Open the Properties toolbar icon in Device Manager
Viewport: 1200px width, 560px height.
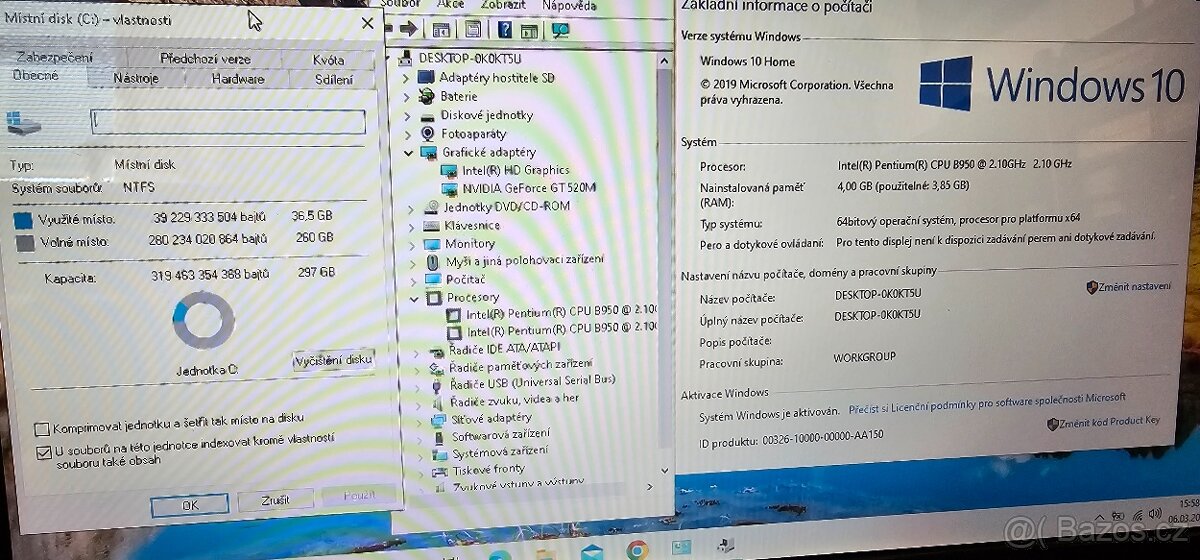473,30
